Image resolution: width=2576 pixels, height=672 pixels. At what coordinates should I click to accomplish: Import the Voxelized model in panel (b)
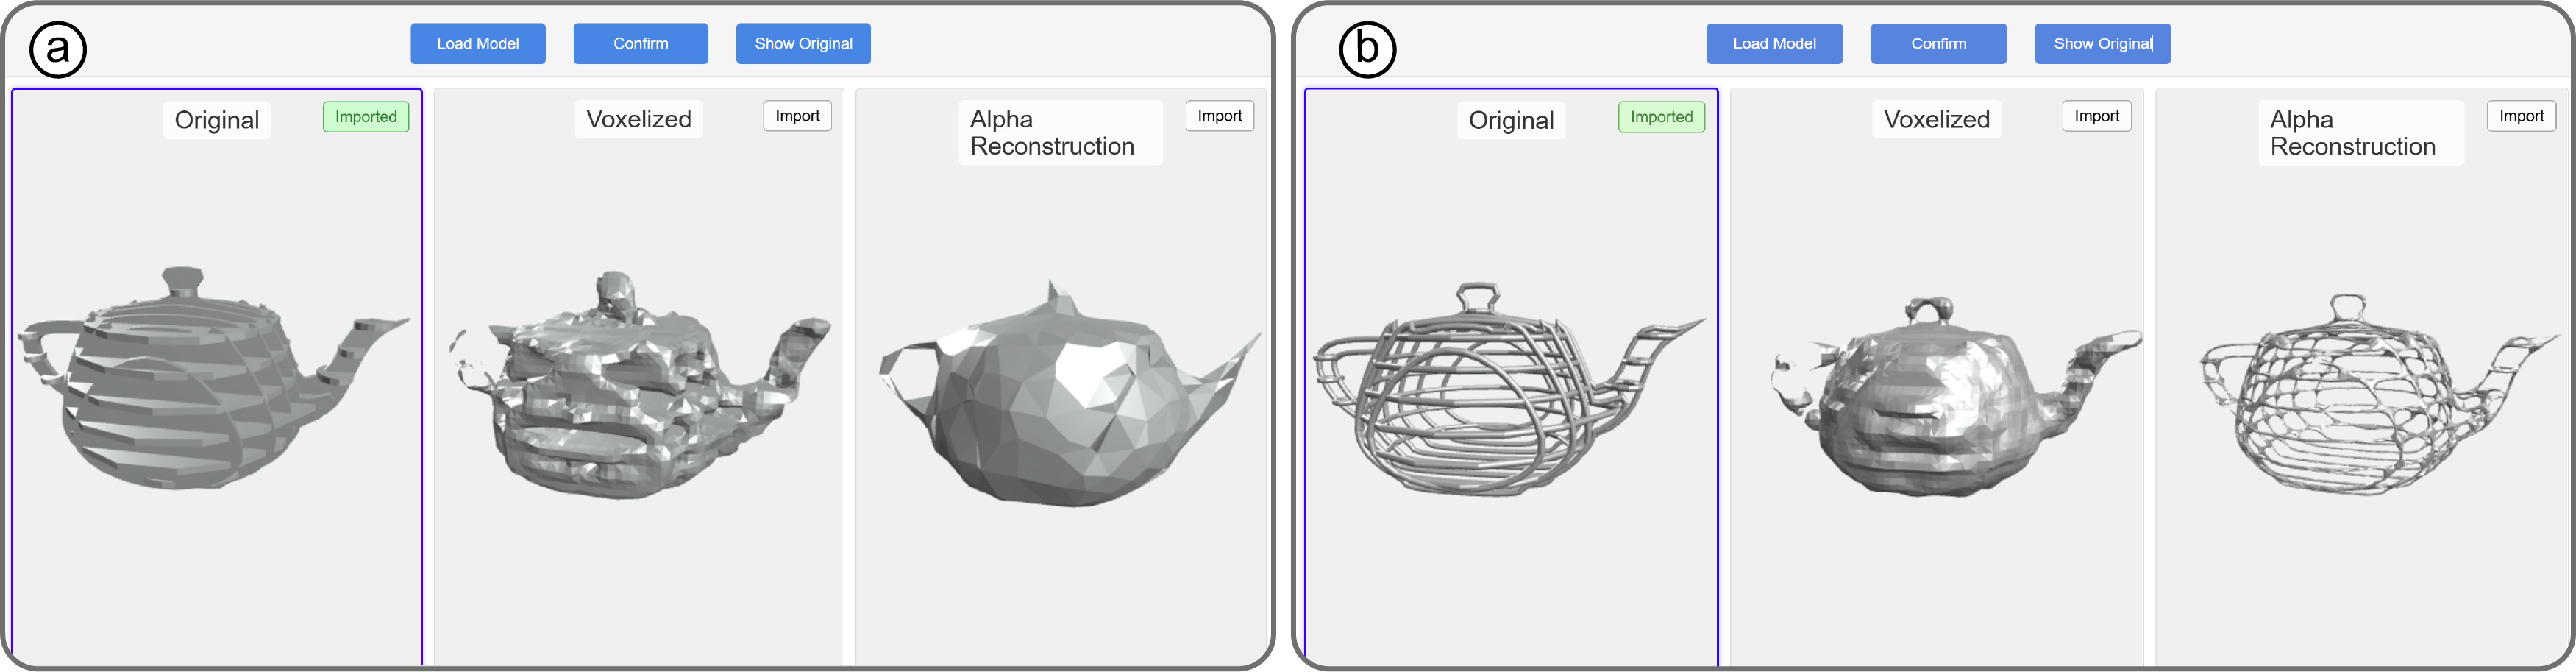coord(2096,116)
